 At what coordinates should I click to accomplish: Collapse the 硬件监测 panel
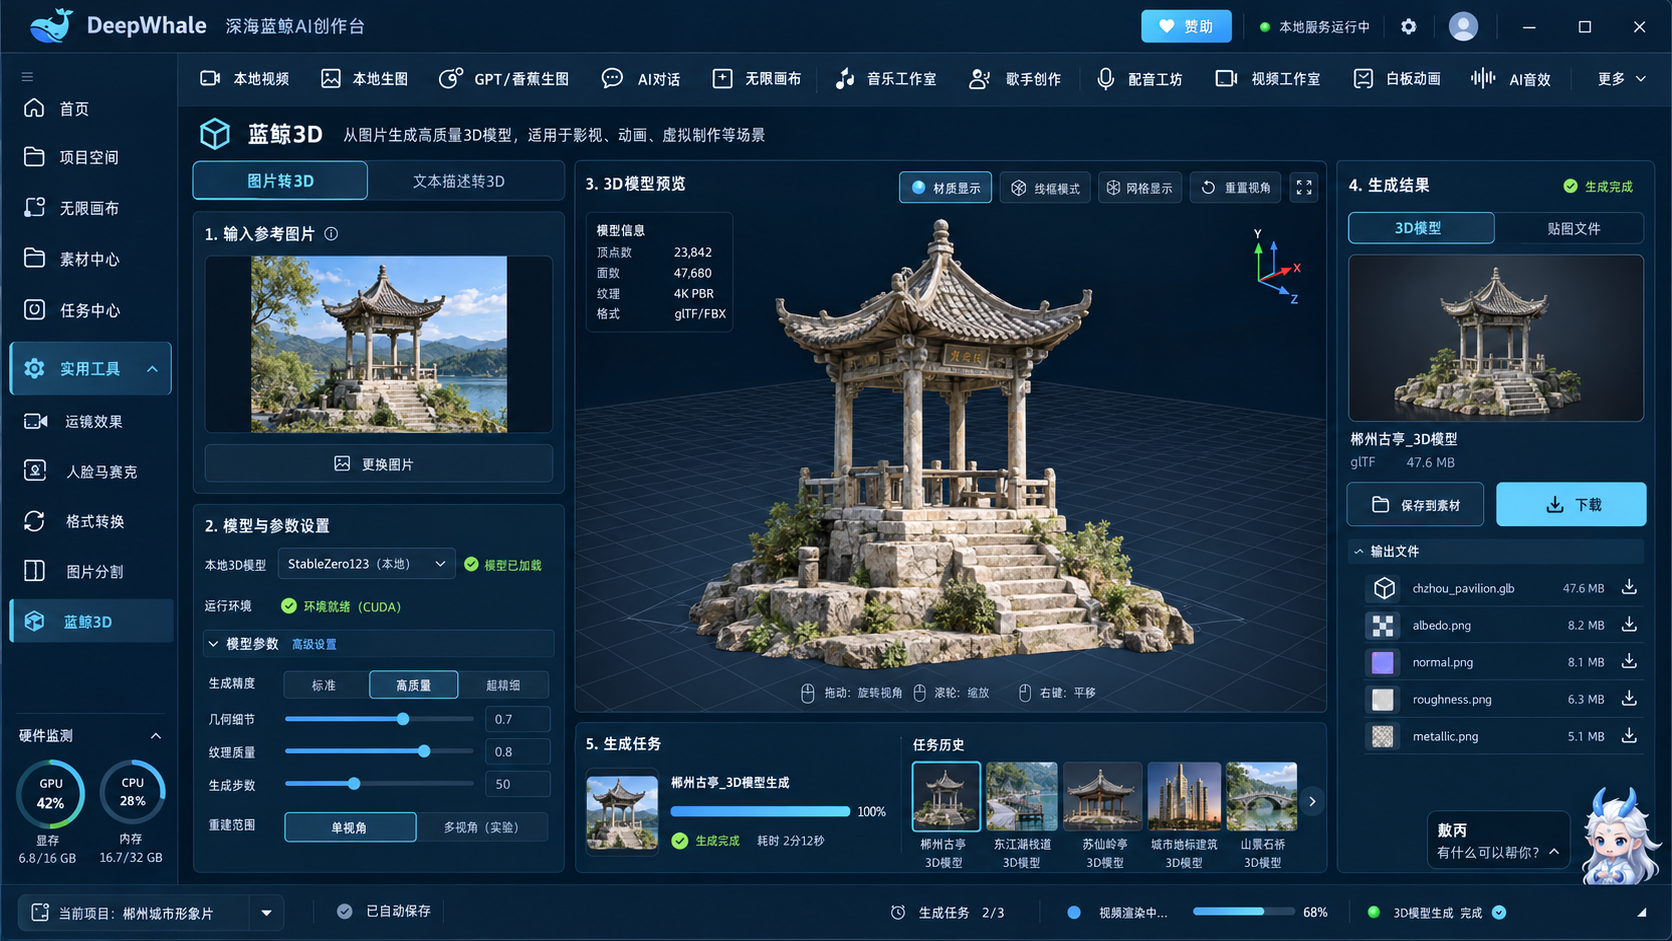pos(156,736)
